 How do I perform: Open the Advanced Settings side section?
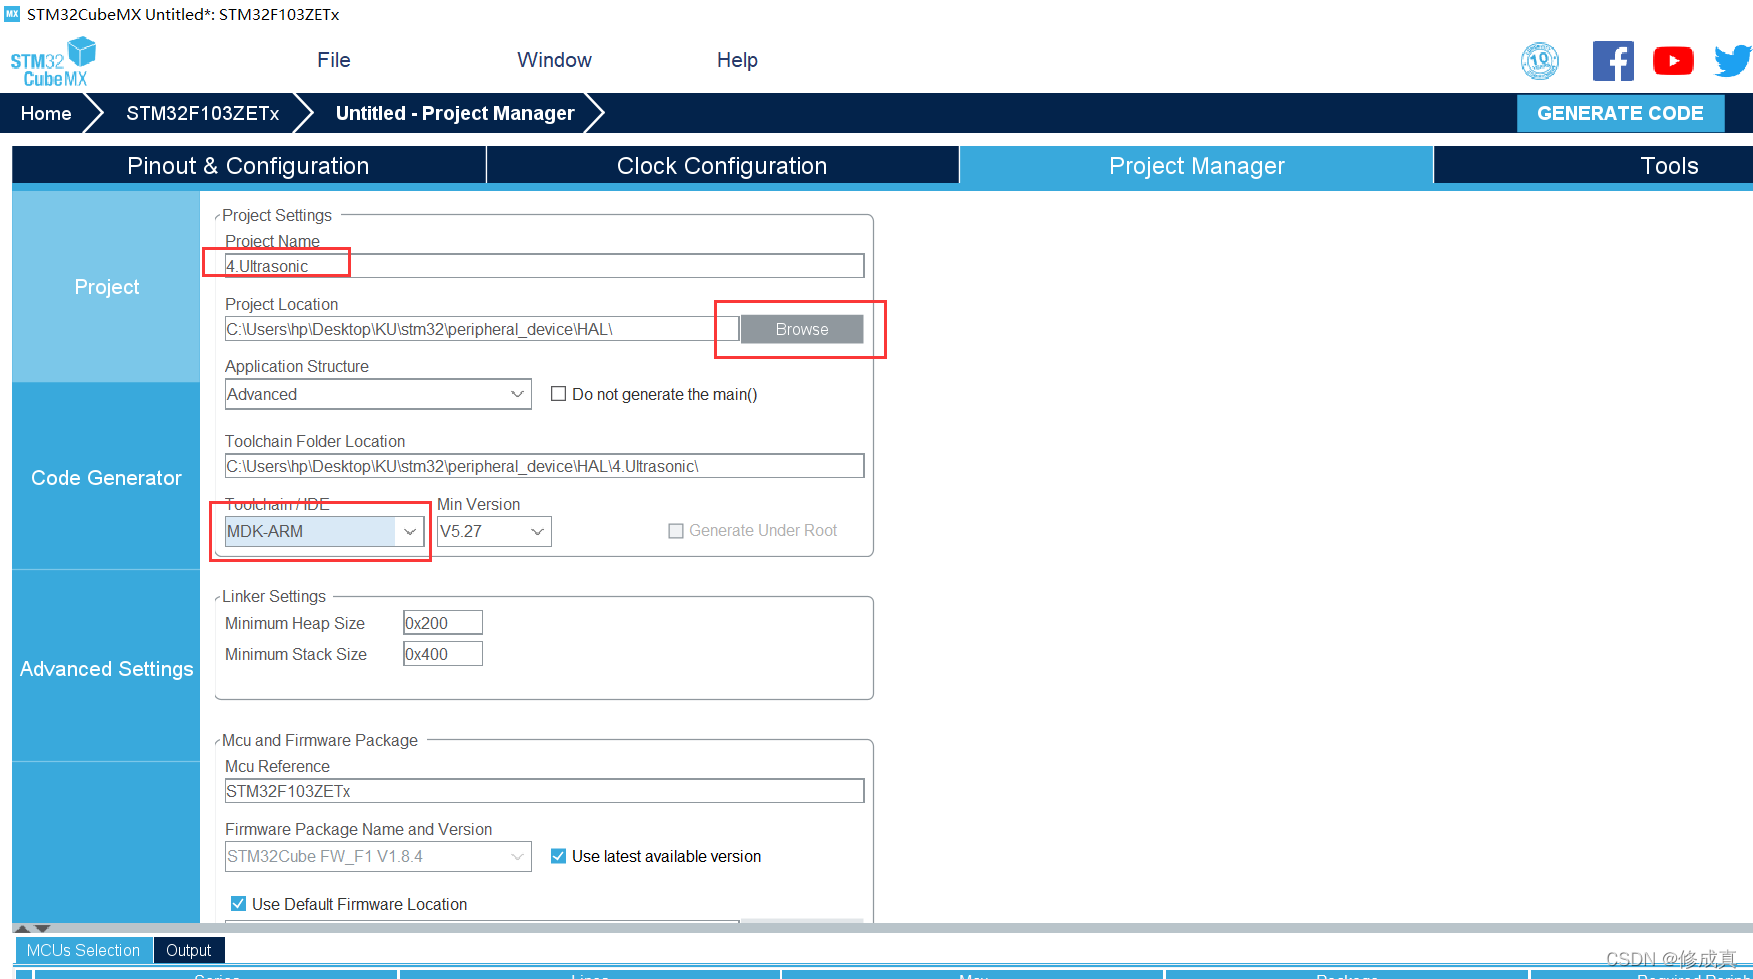click(106, 669)
